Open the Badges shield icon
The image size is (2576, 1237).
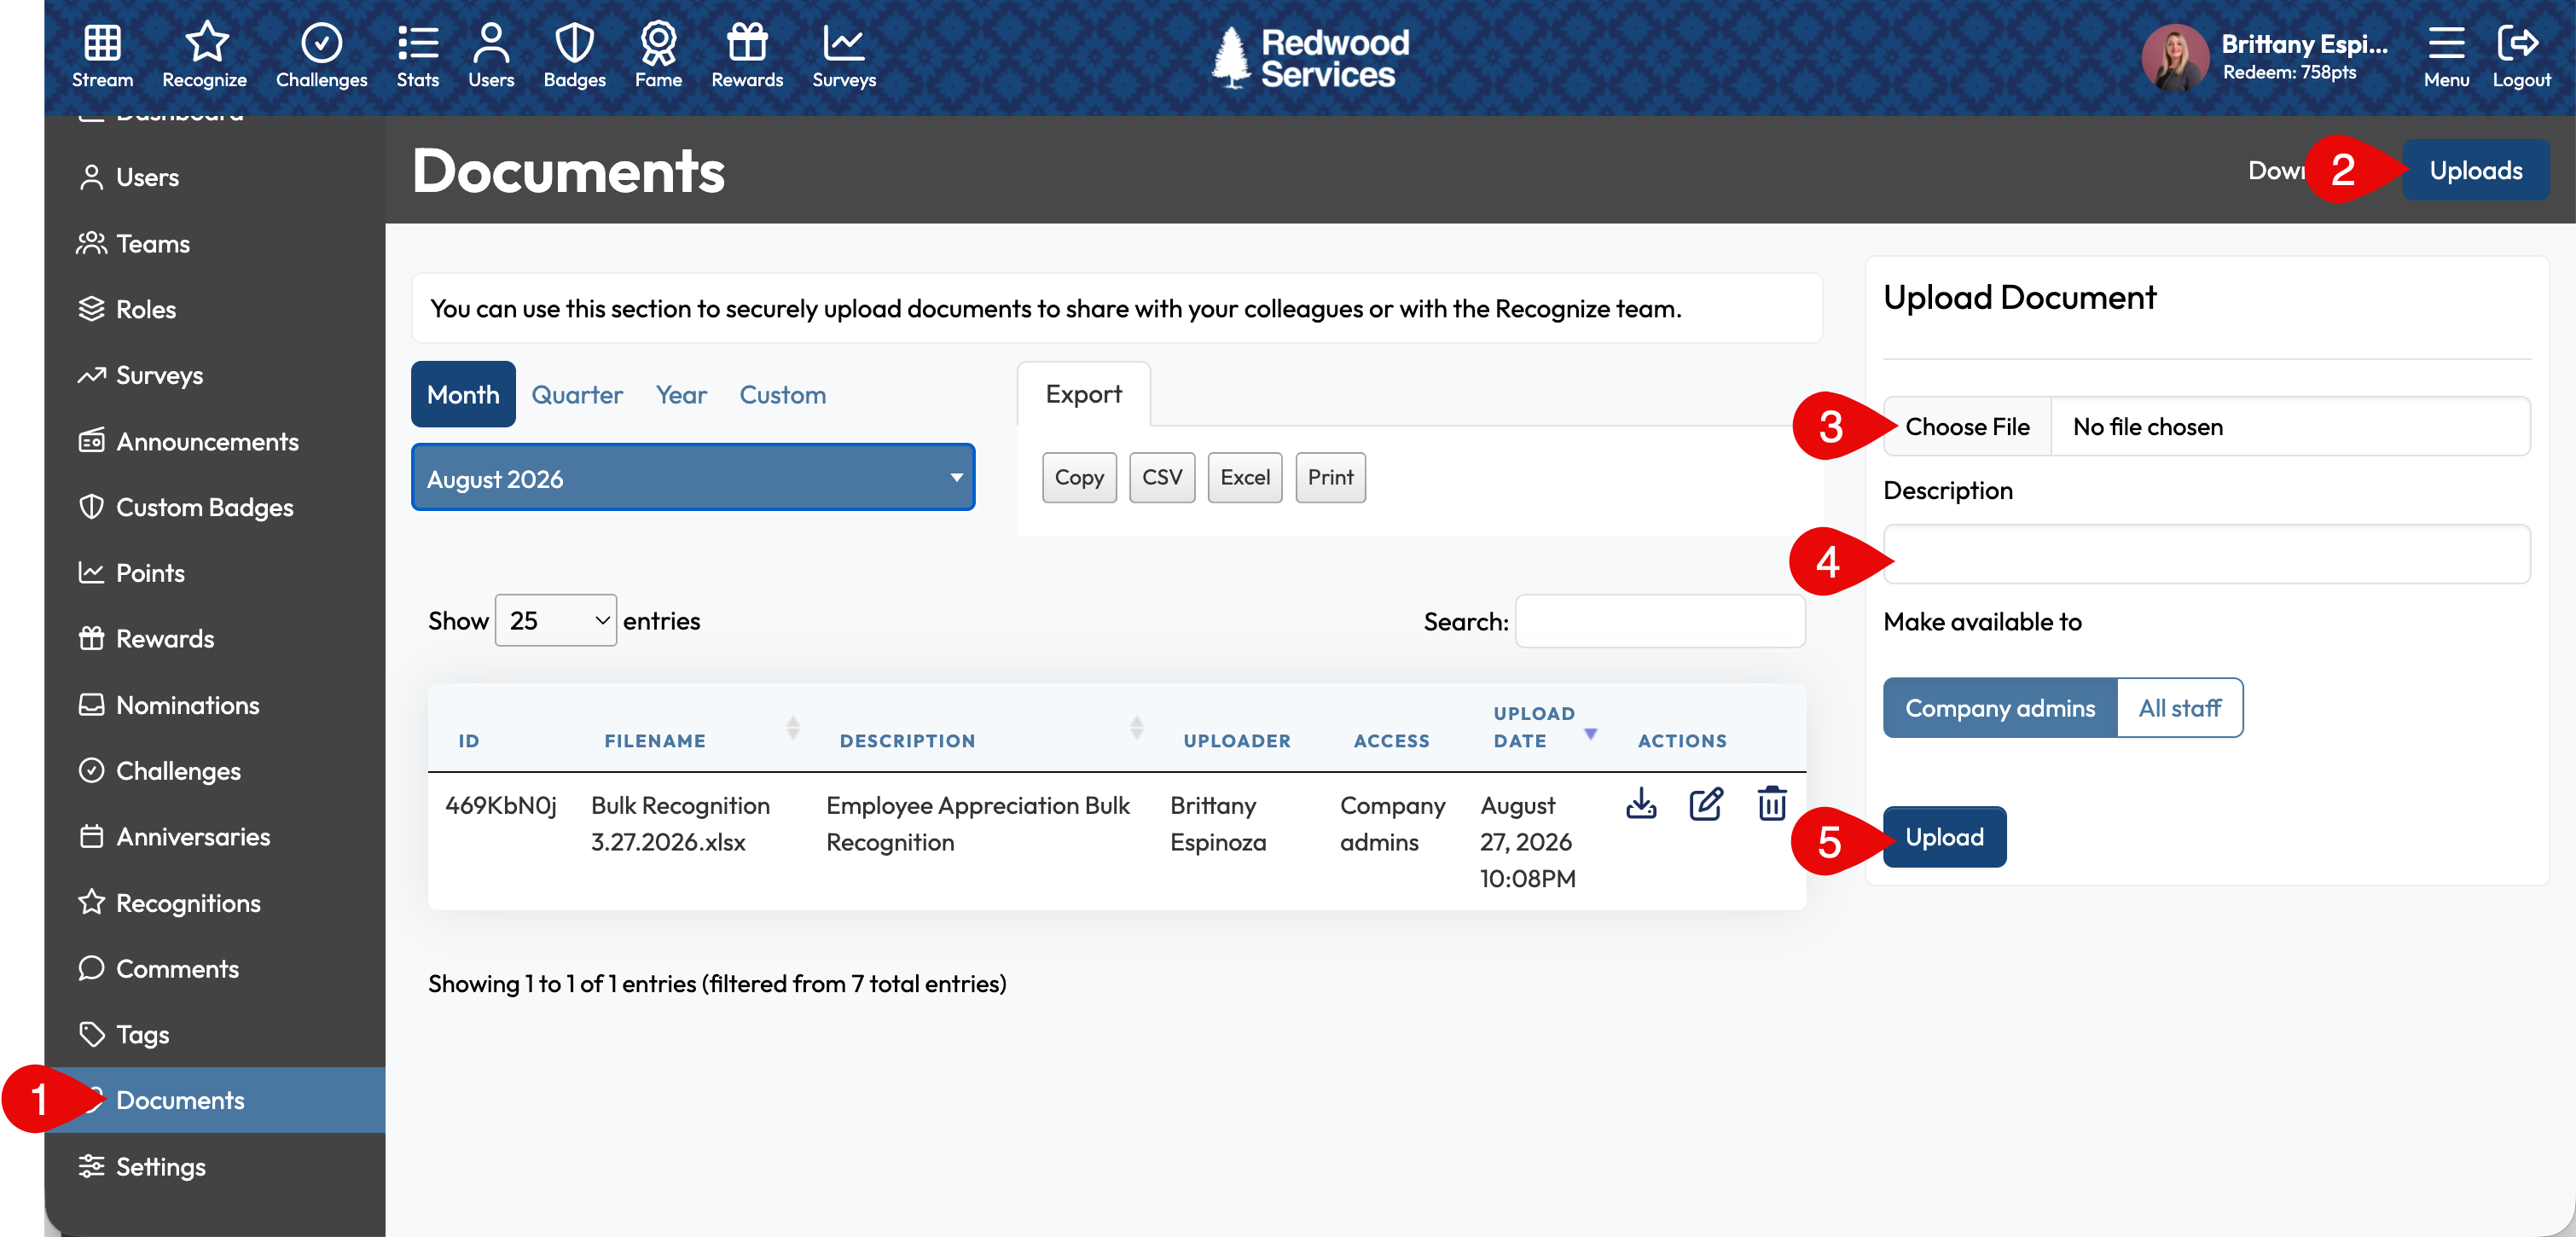pyautogui.click(x=574, y=43)
